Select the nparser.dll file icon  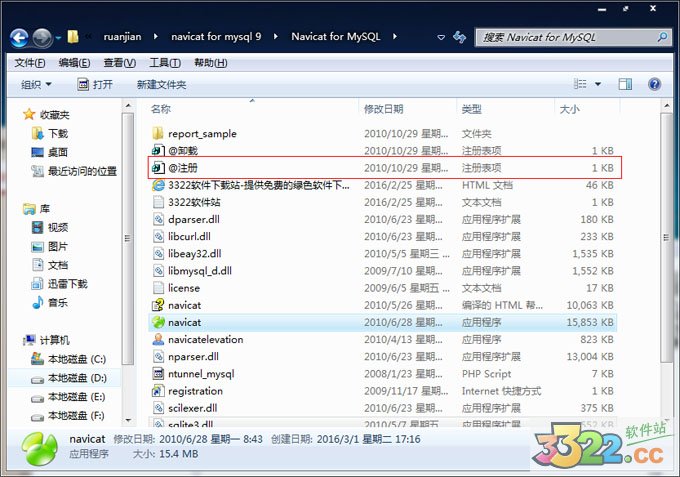[x=158, y=356]
